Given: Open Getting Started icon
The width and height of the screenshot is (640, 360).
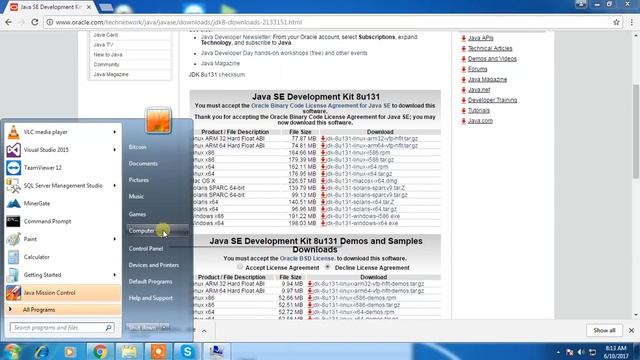Looking at the screenshot, I should 13,275.
